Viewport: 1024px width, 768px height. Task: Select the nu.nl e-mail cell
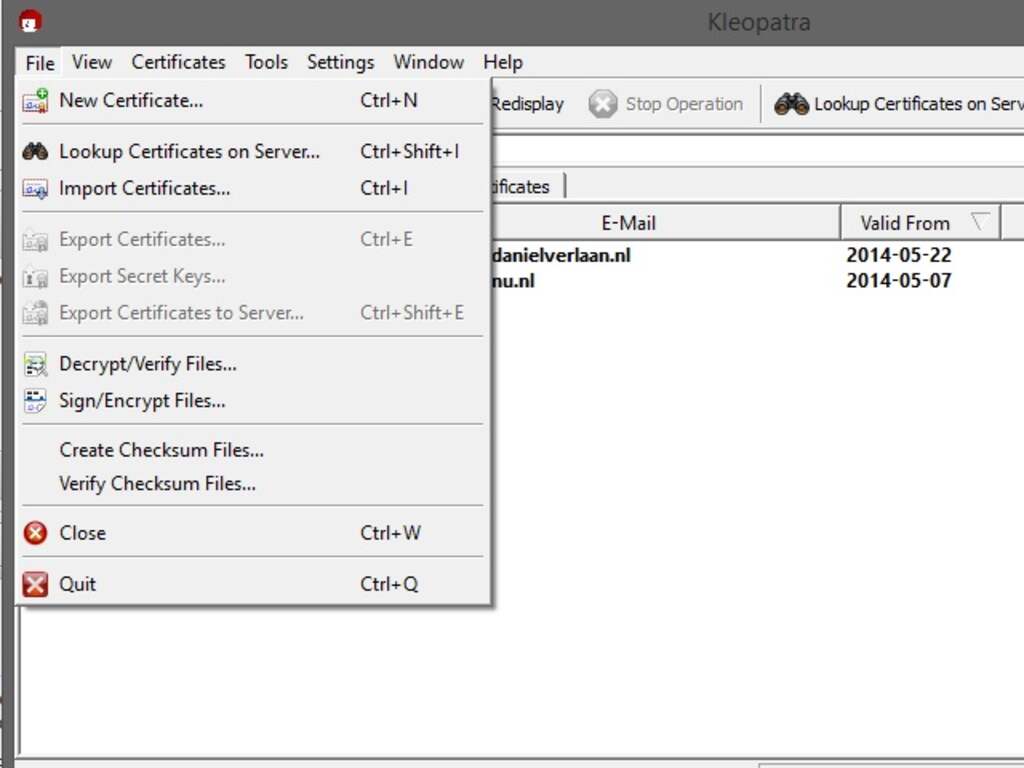coord(513,281)
